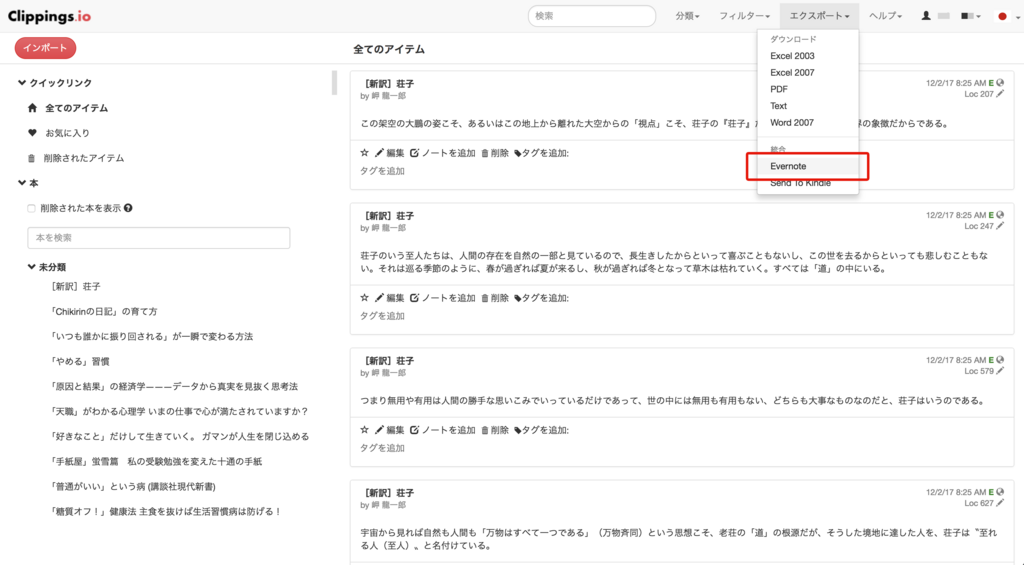
Task: Click the red インポート button
Action: click(46, 48)
